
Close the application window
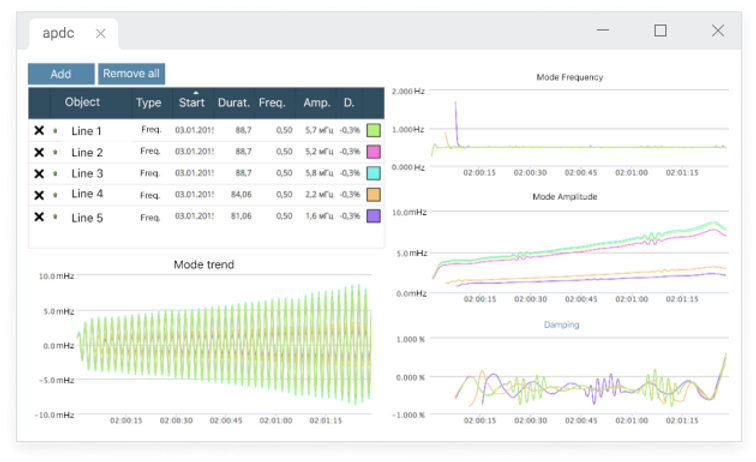(718, 30)
